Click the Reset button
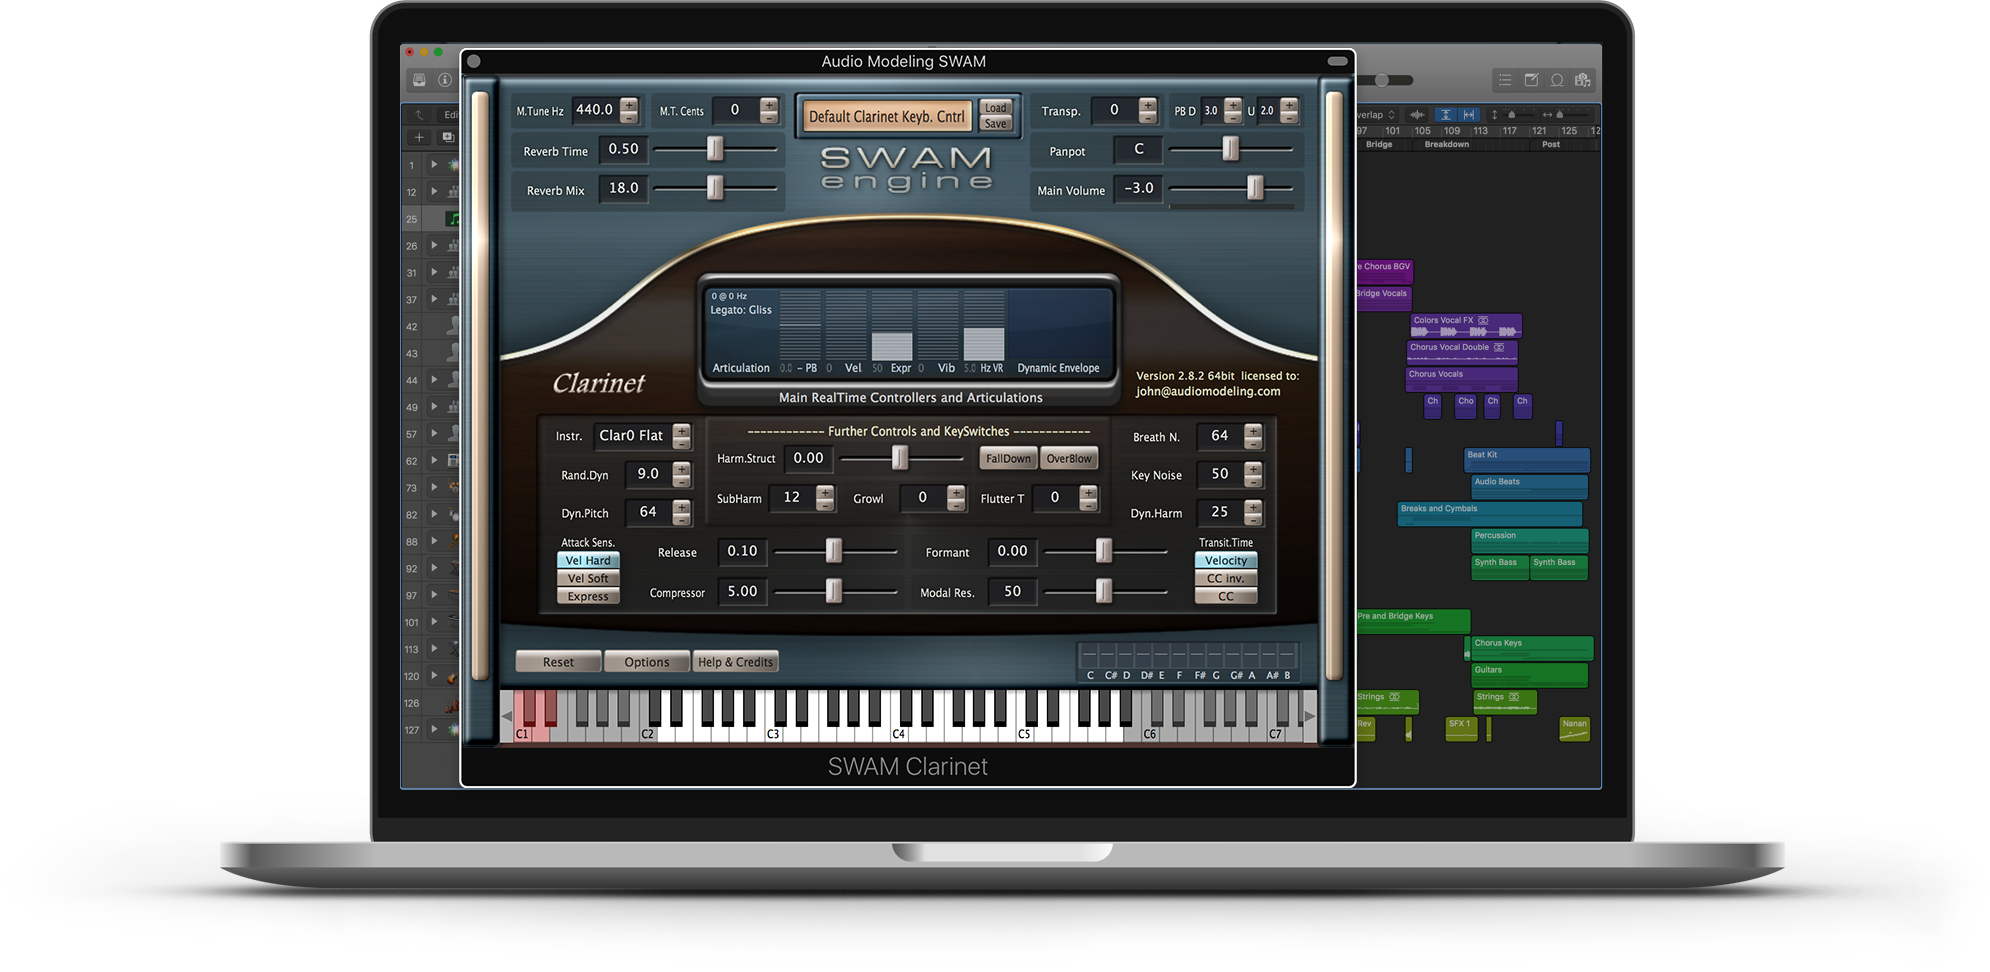 tap(558, 662)
